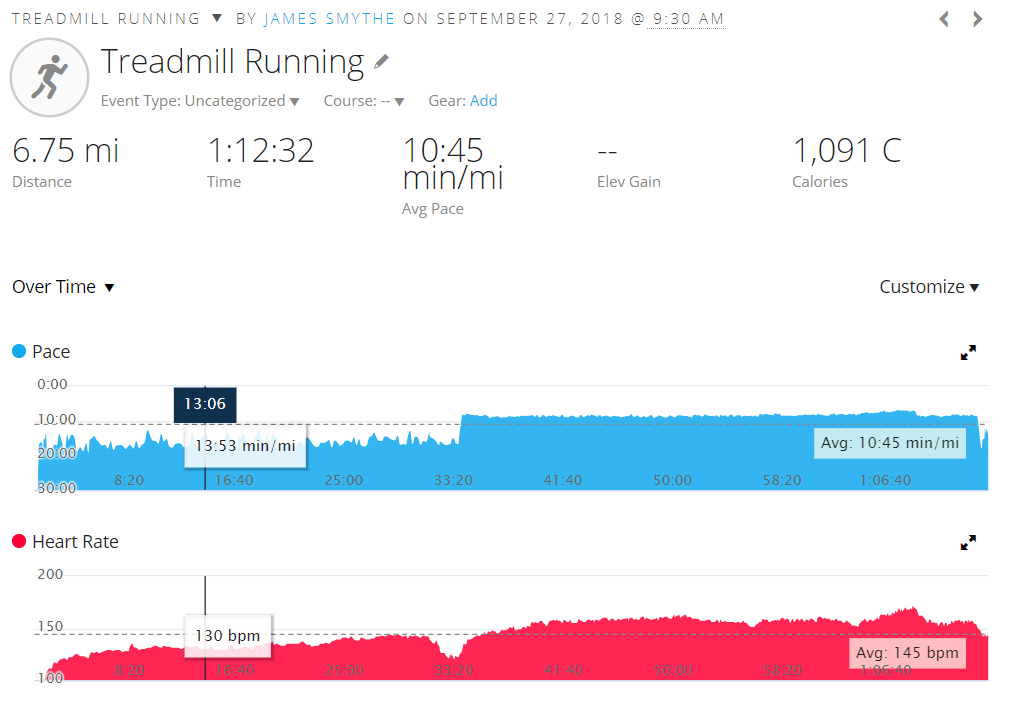Go to next activity with right arrow

tap(978, 19)
